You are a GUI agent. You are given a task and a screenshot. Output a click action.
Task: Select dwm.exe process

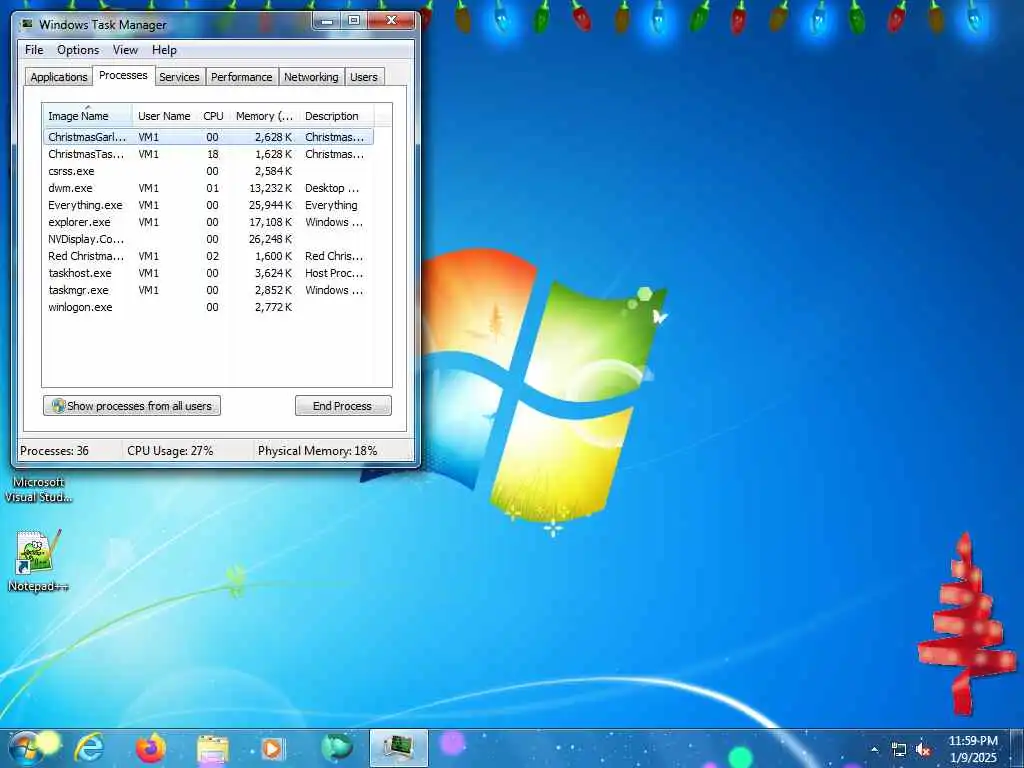[208, 188]
